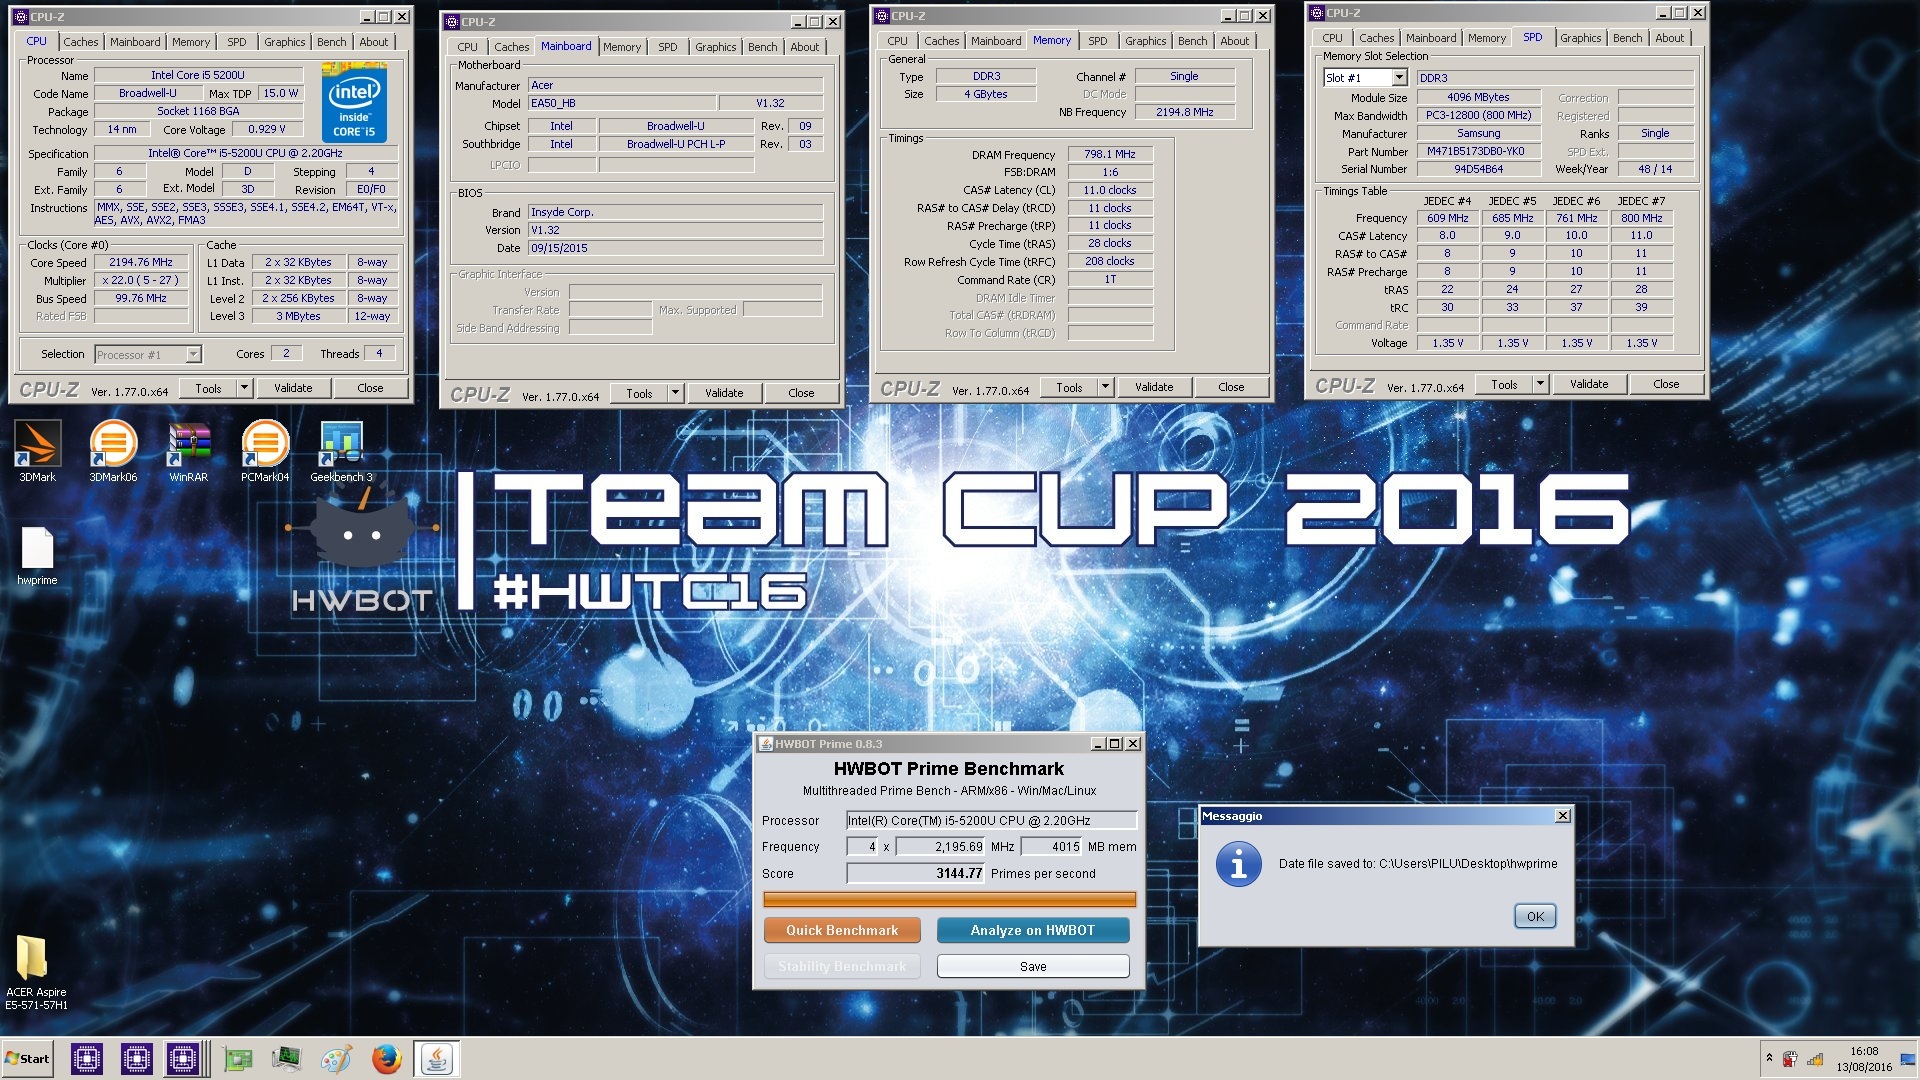The height and width of the screenshot is (1080, 1920).
Task: Expand the Tools dropdown arrow in the SPD CPU-Z window
Action: [1540, 384]
